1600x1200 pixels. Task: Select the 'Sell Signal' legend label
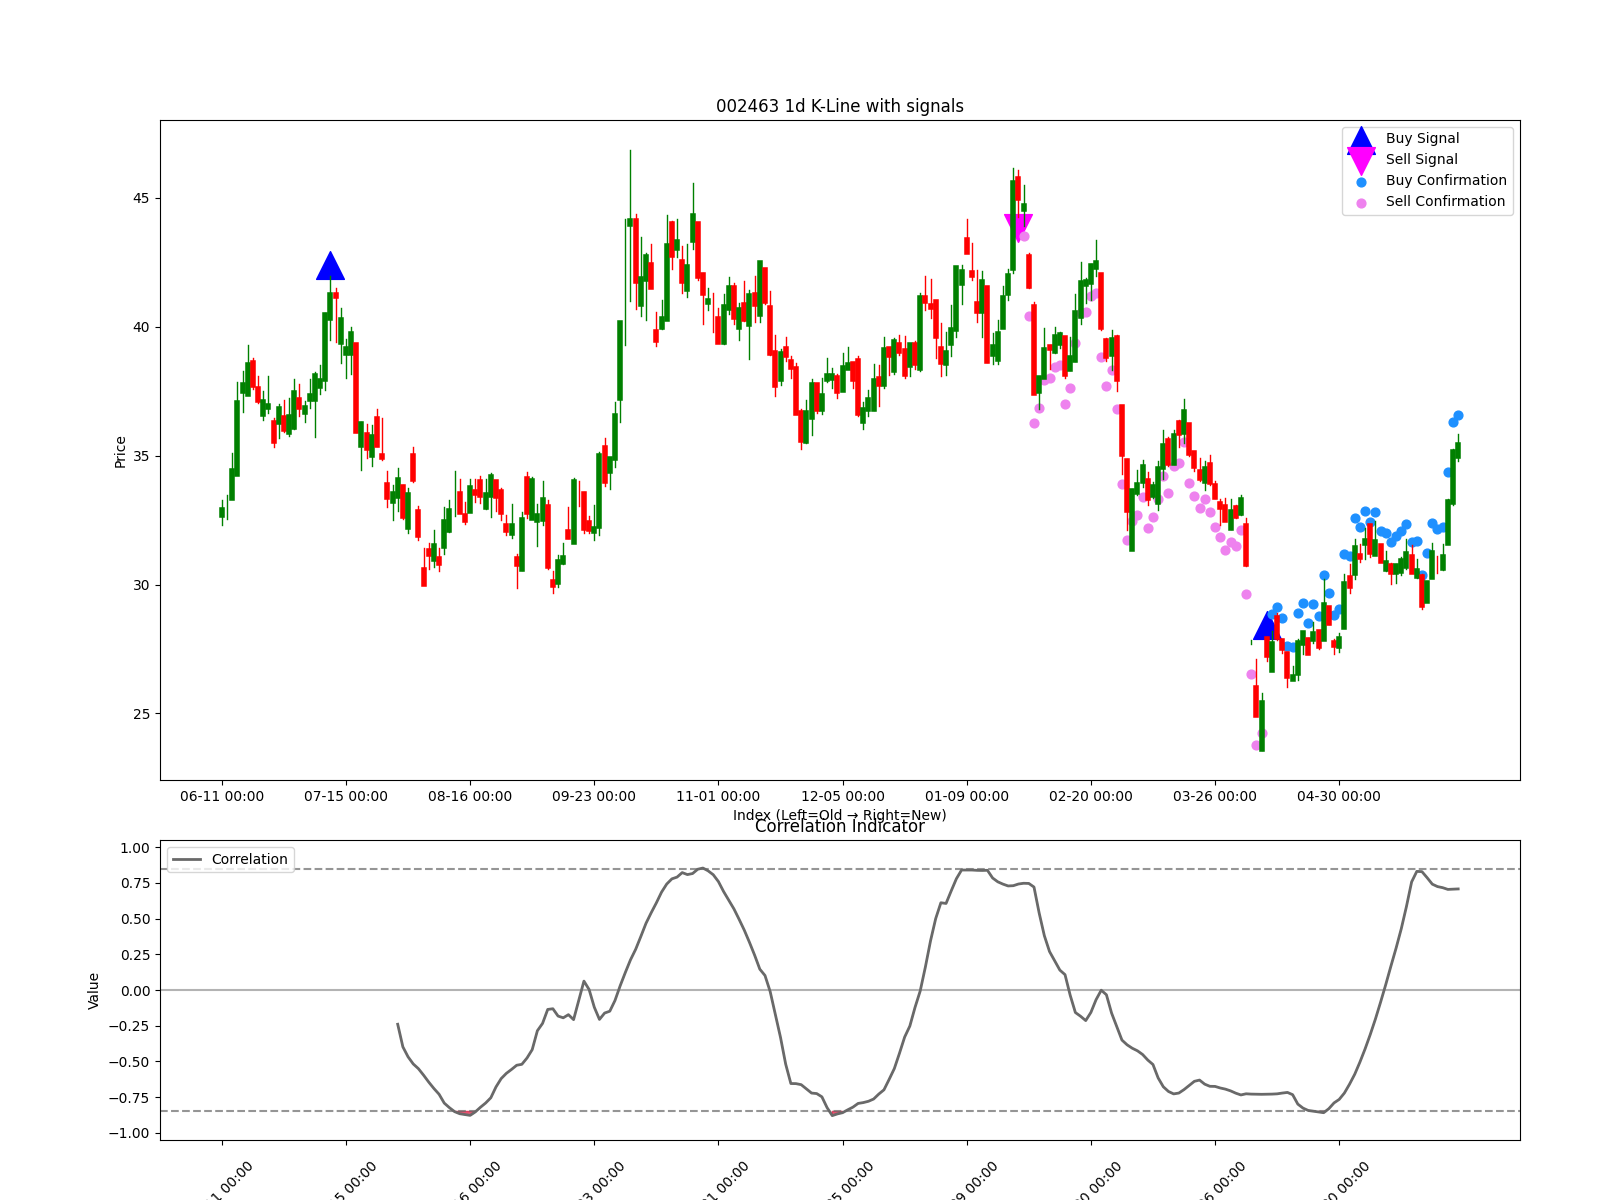(1421, 160)
